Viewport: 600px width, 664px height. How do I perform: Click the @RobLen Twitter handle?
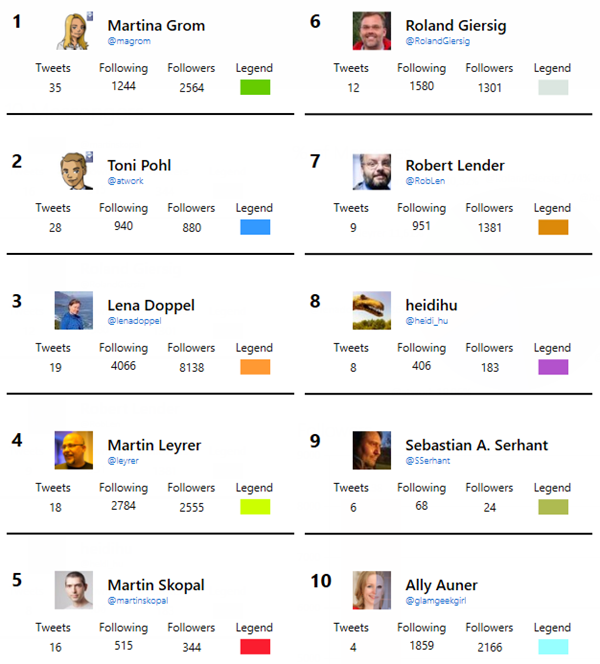[423, 181]
